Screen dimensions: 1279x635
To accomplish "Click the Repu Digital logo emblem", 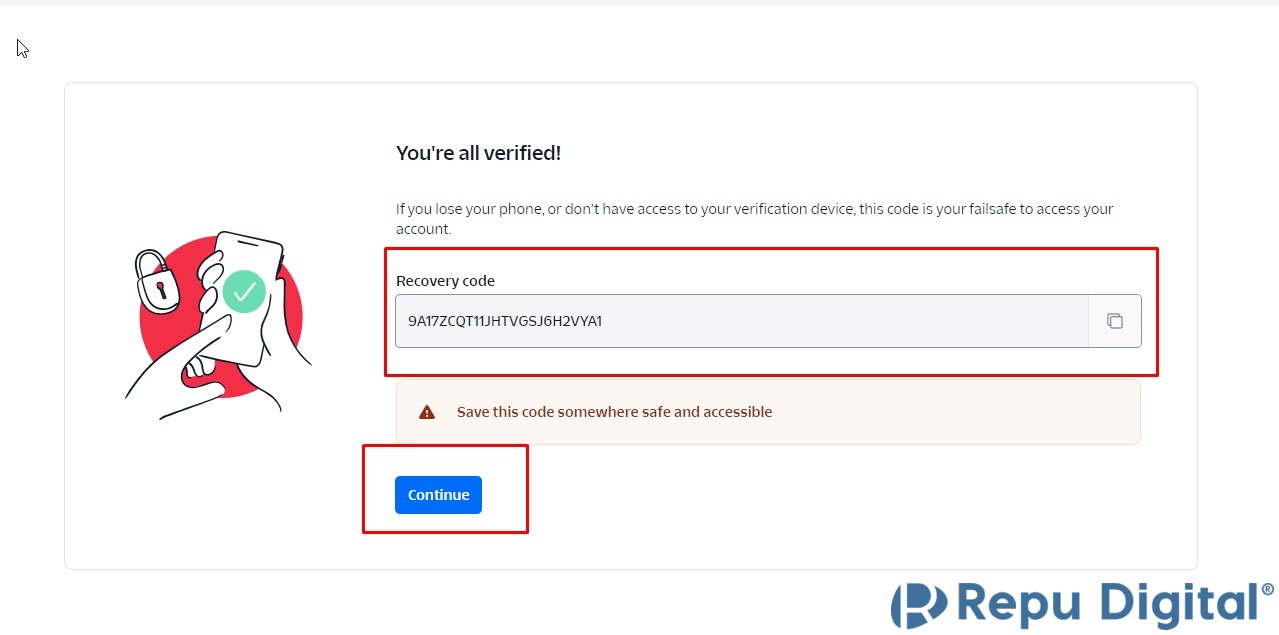I will 918,605.
